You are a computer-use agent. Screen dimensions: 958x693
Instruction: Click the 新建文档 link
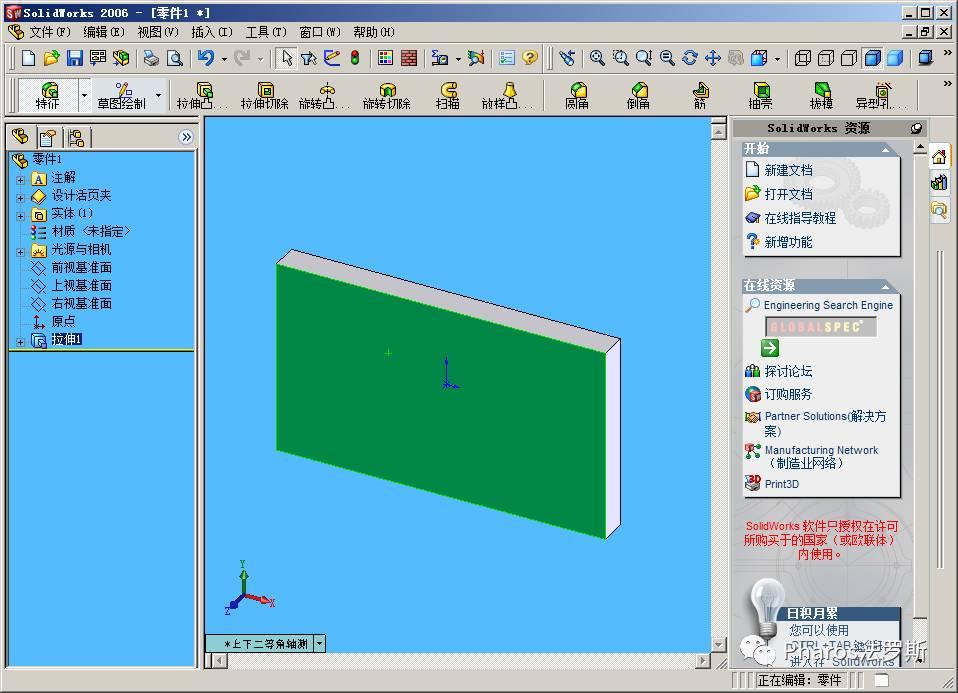(x=788, y=170)
